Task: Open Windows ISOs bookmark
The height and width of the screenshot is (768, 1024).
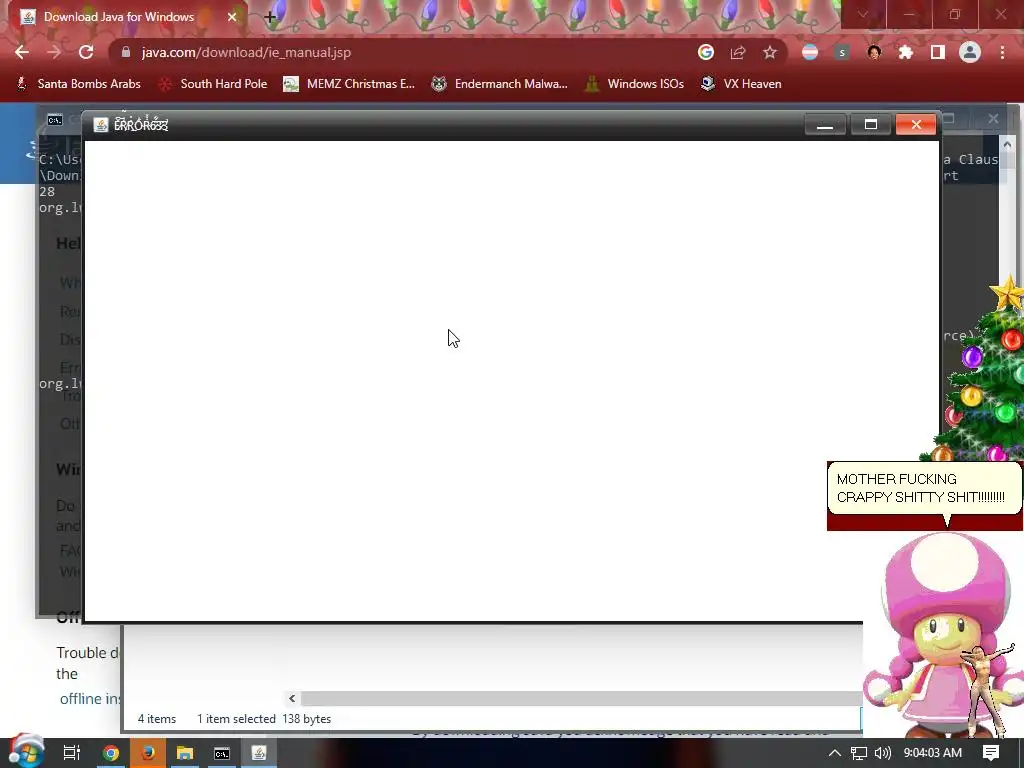Action: pyautogui.click(x=634, y=84)
